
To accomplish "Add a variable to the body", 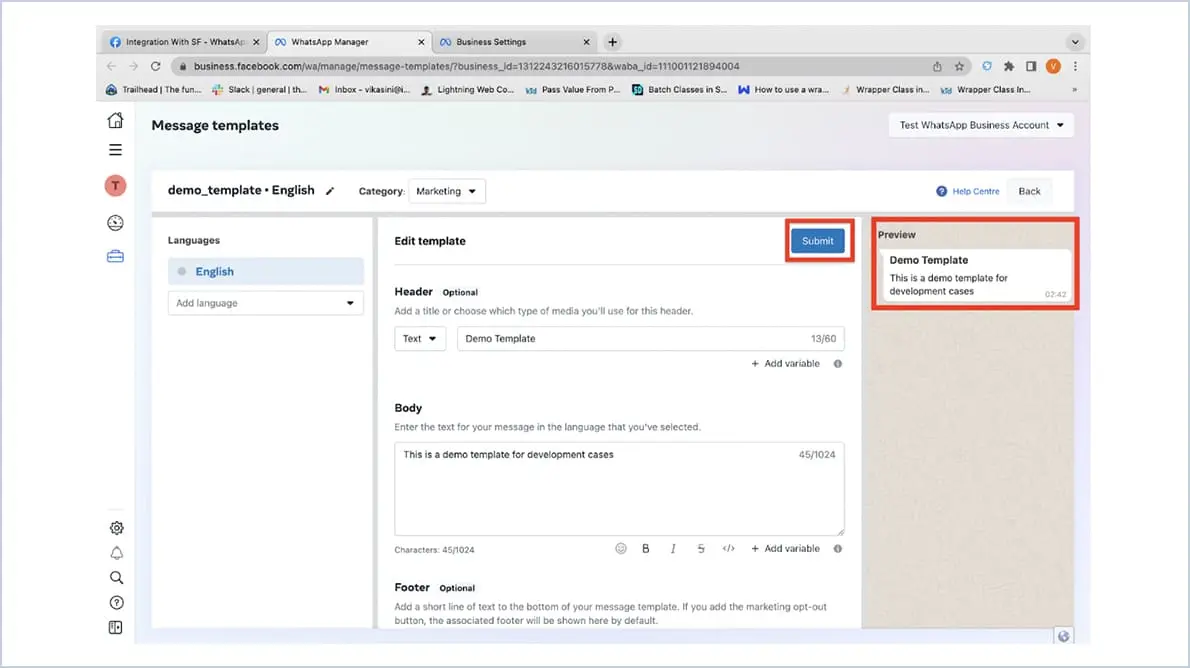I will click(785, 549).
